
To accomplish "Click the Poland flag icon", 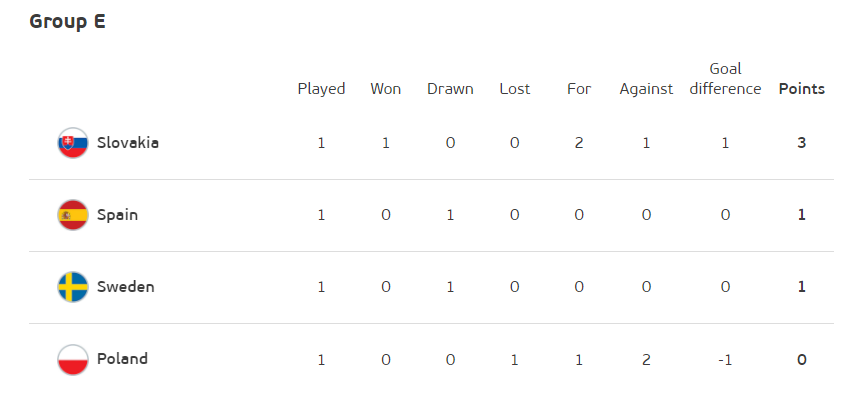I will 73,359.
